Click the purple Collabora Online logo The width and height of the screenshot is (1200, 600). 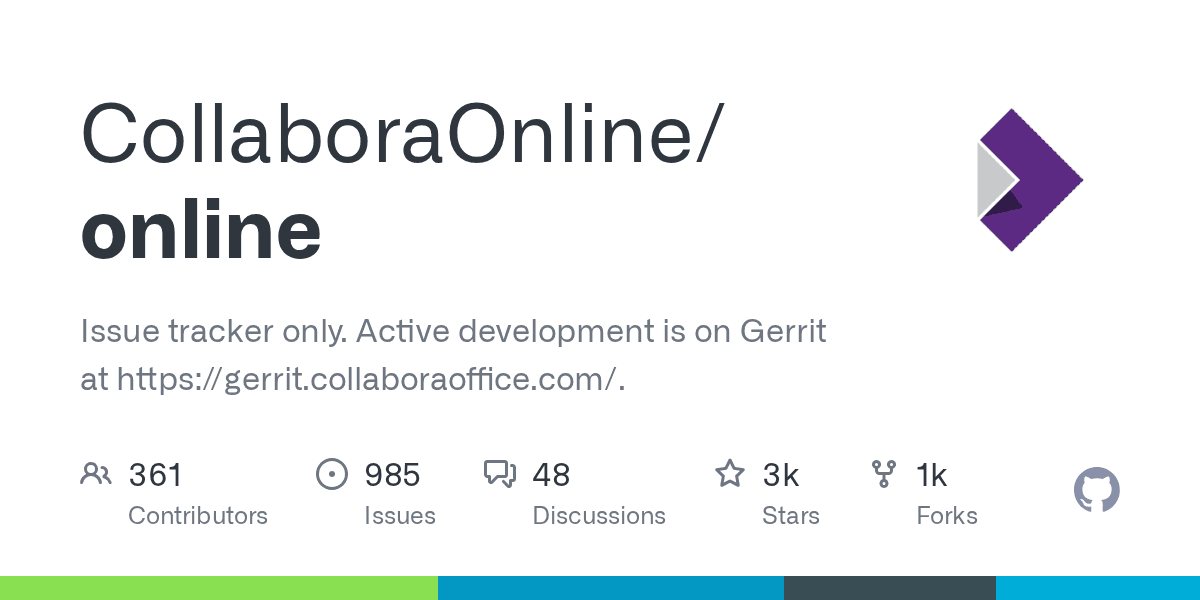[x=1030, y=180]
